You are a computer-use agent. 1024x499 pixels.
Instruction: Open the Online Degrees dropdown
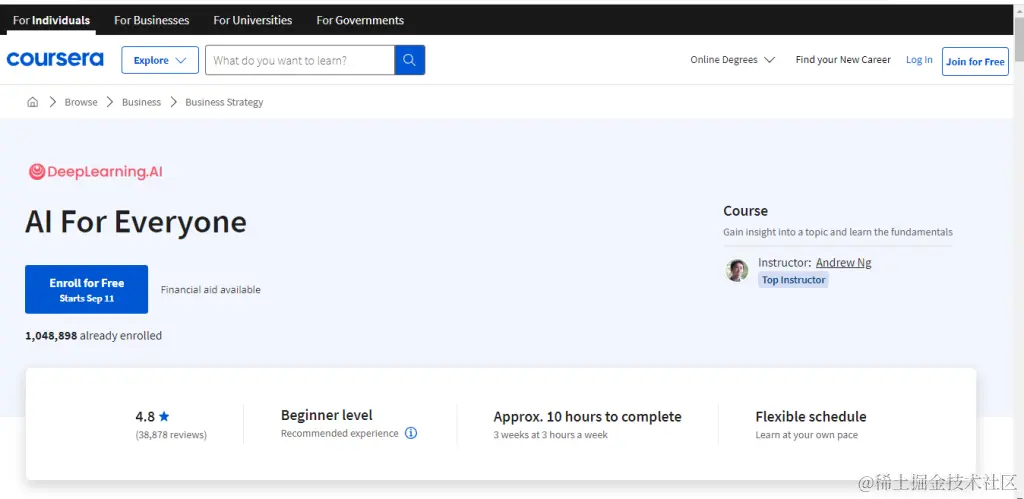point(732,59)
